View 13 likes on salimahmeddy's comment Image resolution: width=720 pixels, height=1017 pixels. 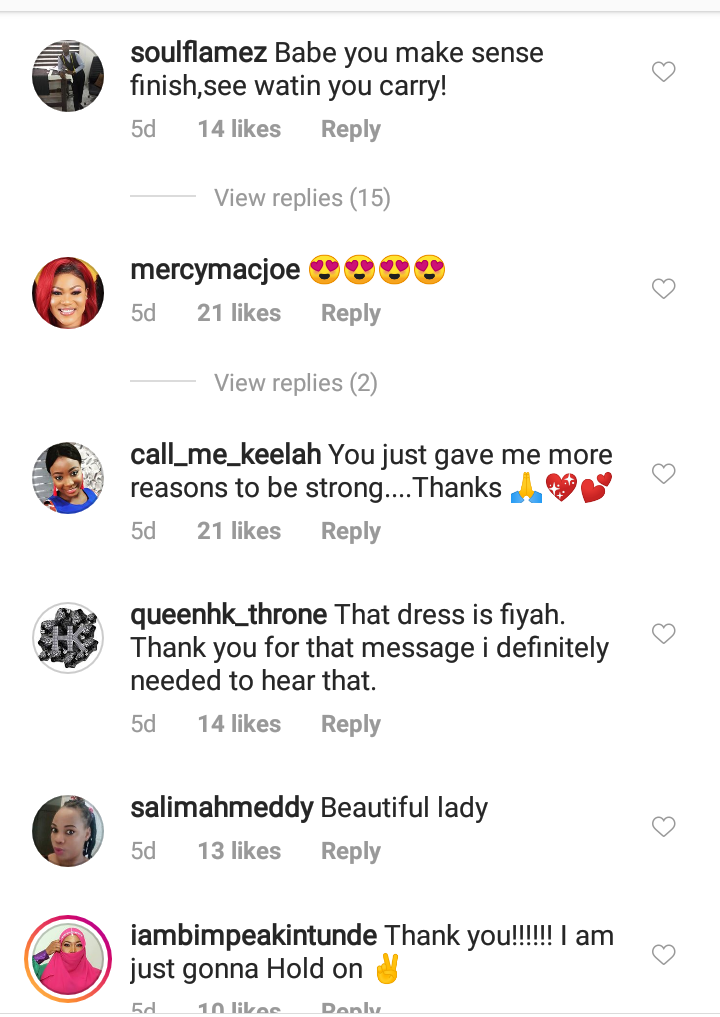tap(239, 851)
